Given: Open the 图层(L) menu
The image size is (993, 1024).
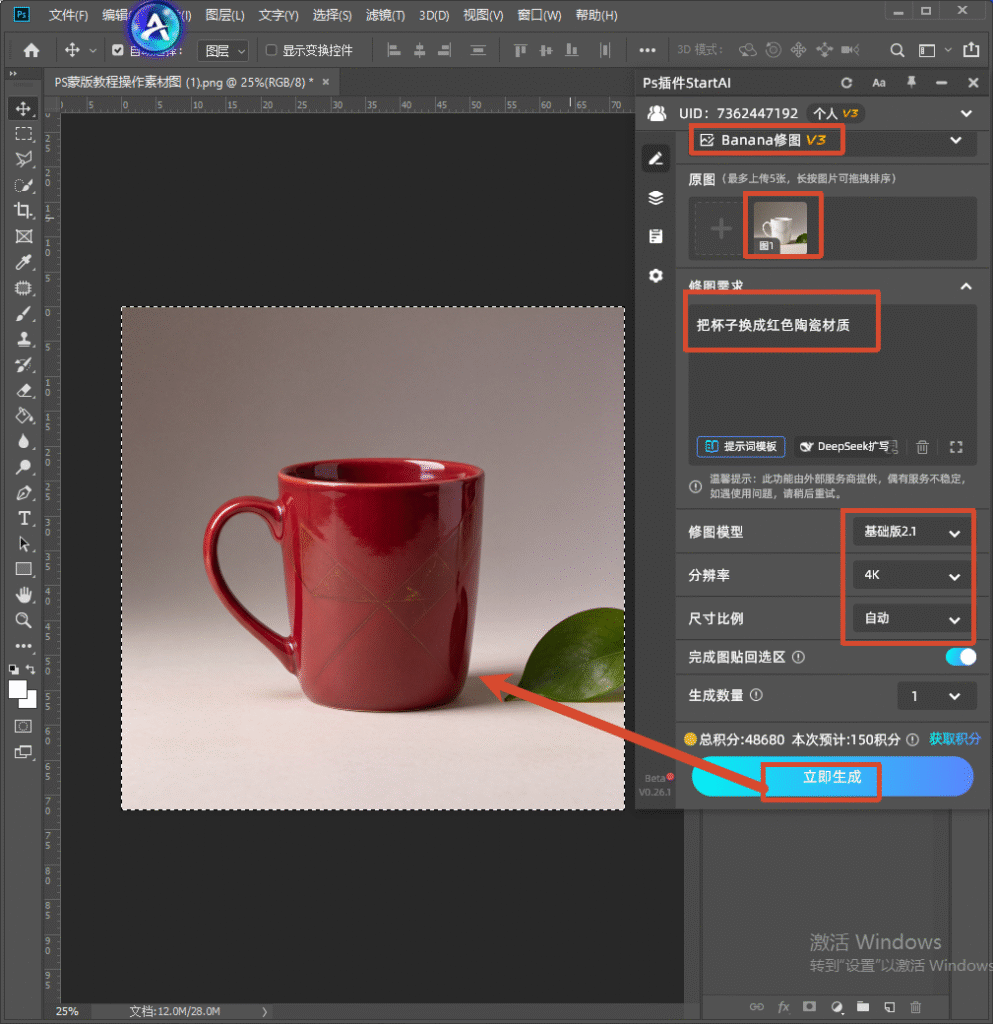Looking at the screenshot, I should pyautogui.click(x=225, y=15).
